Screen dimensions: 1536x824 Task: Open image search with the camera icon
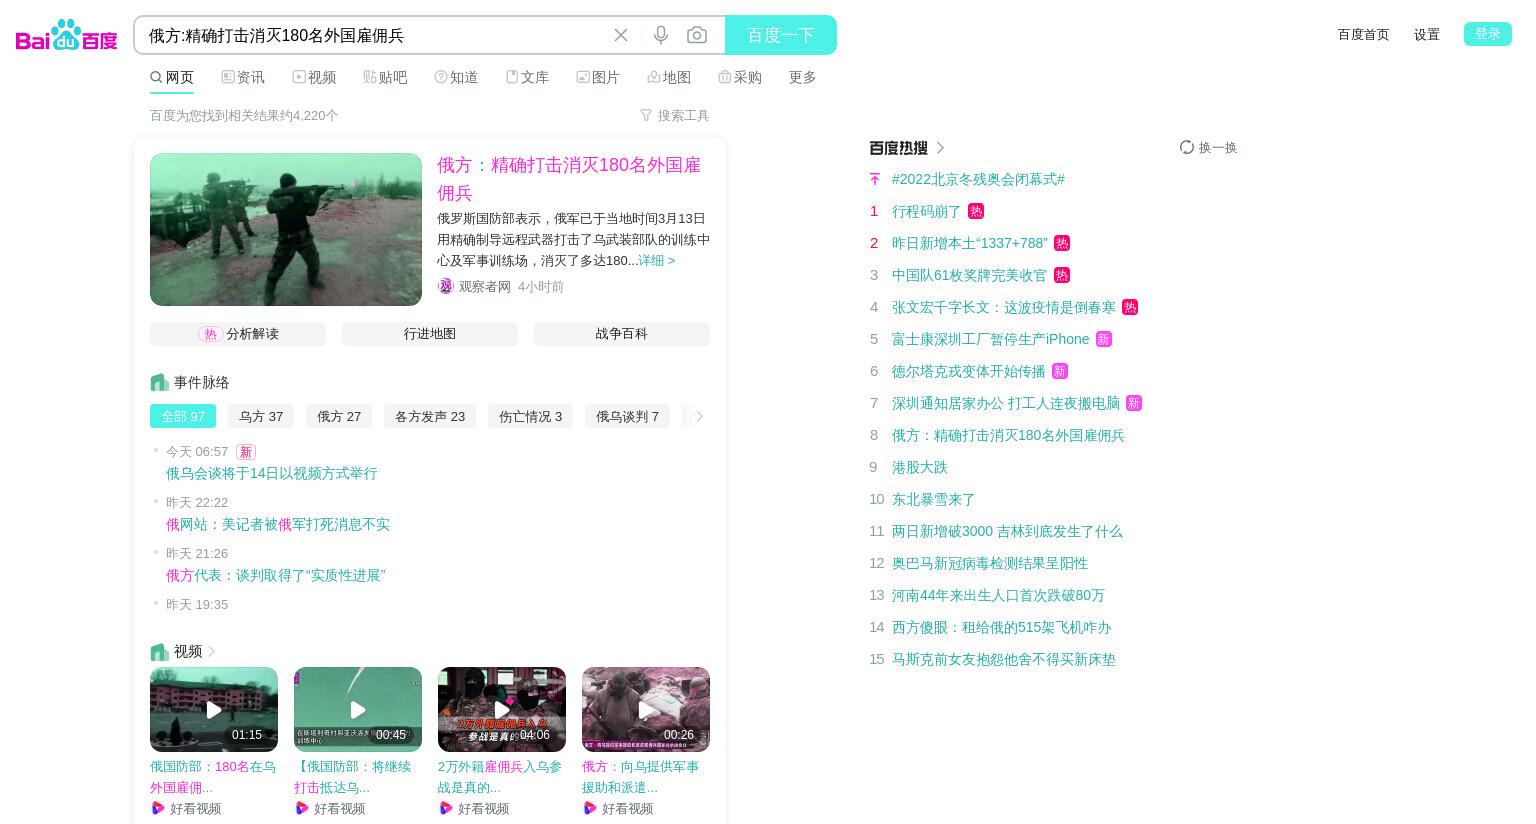[697, 35]
